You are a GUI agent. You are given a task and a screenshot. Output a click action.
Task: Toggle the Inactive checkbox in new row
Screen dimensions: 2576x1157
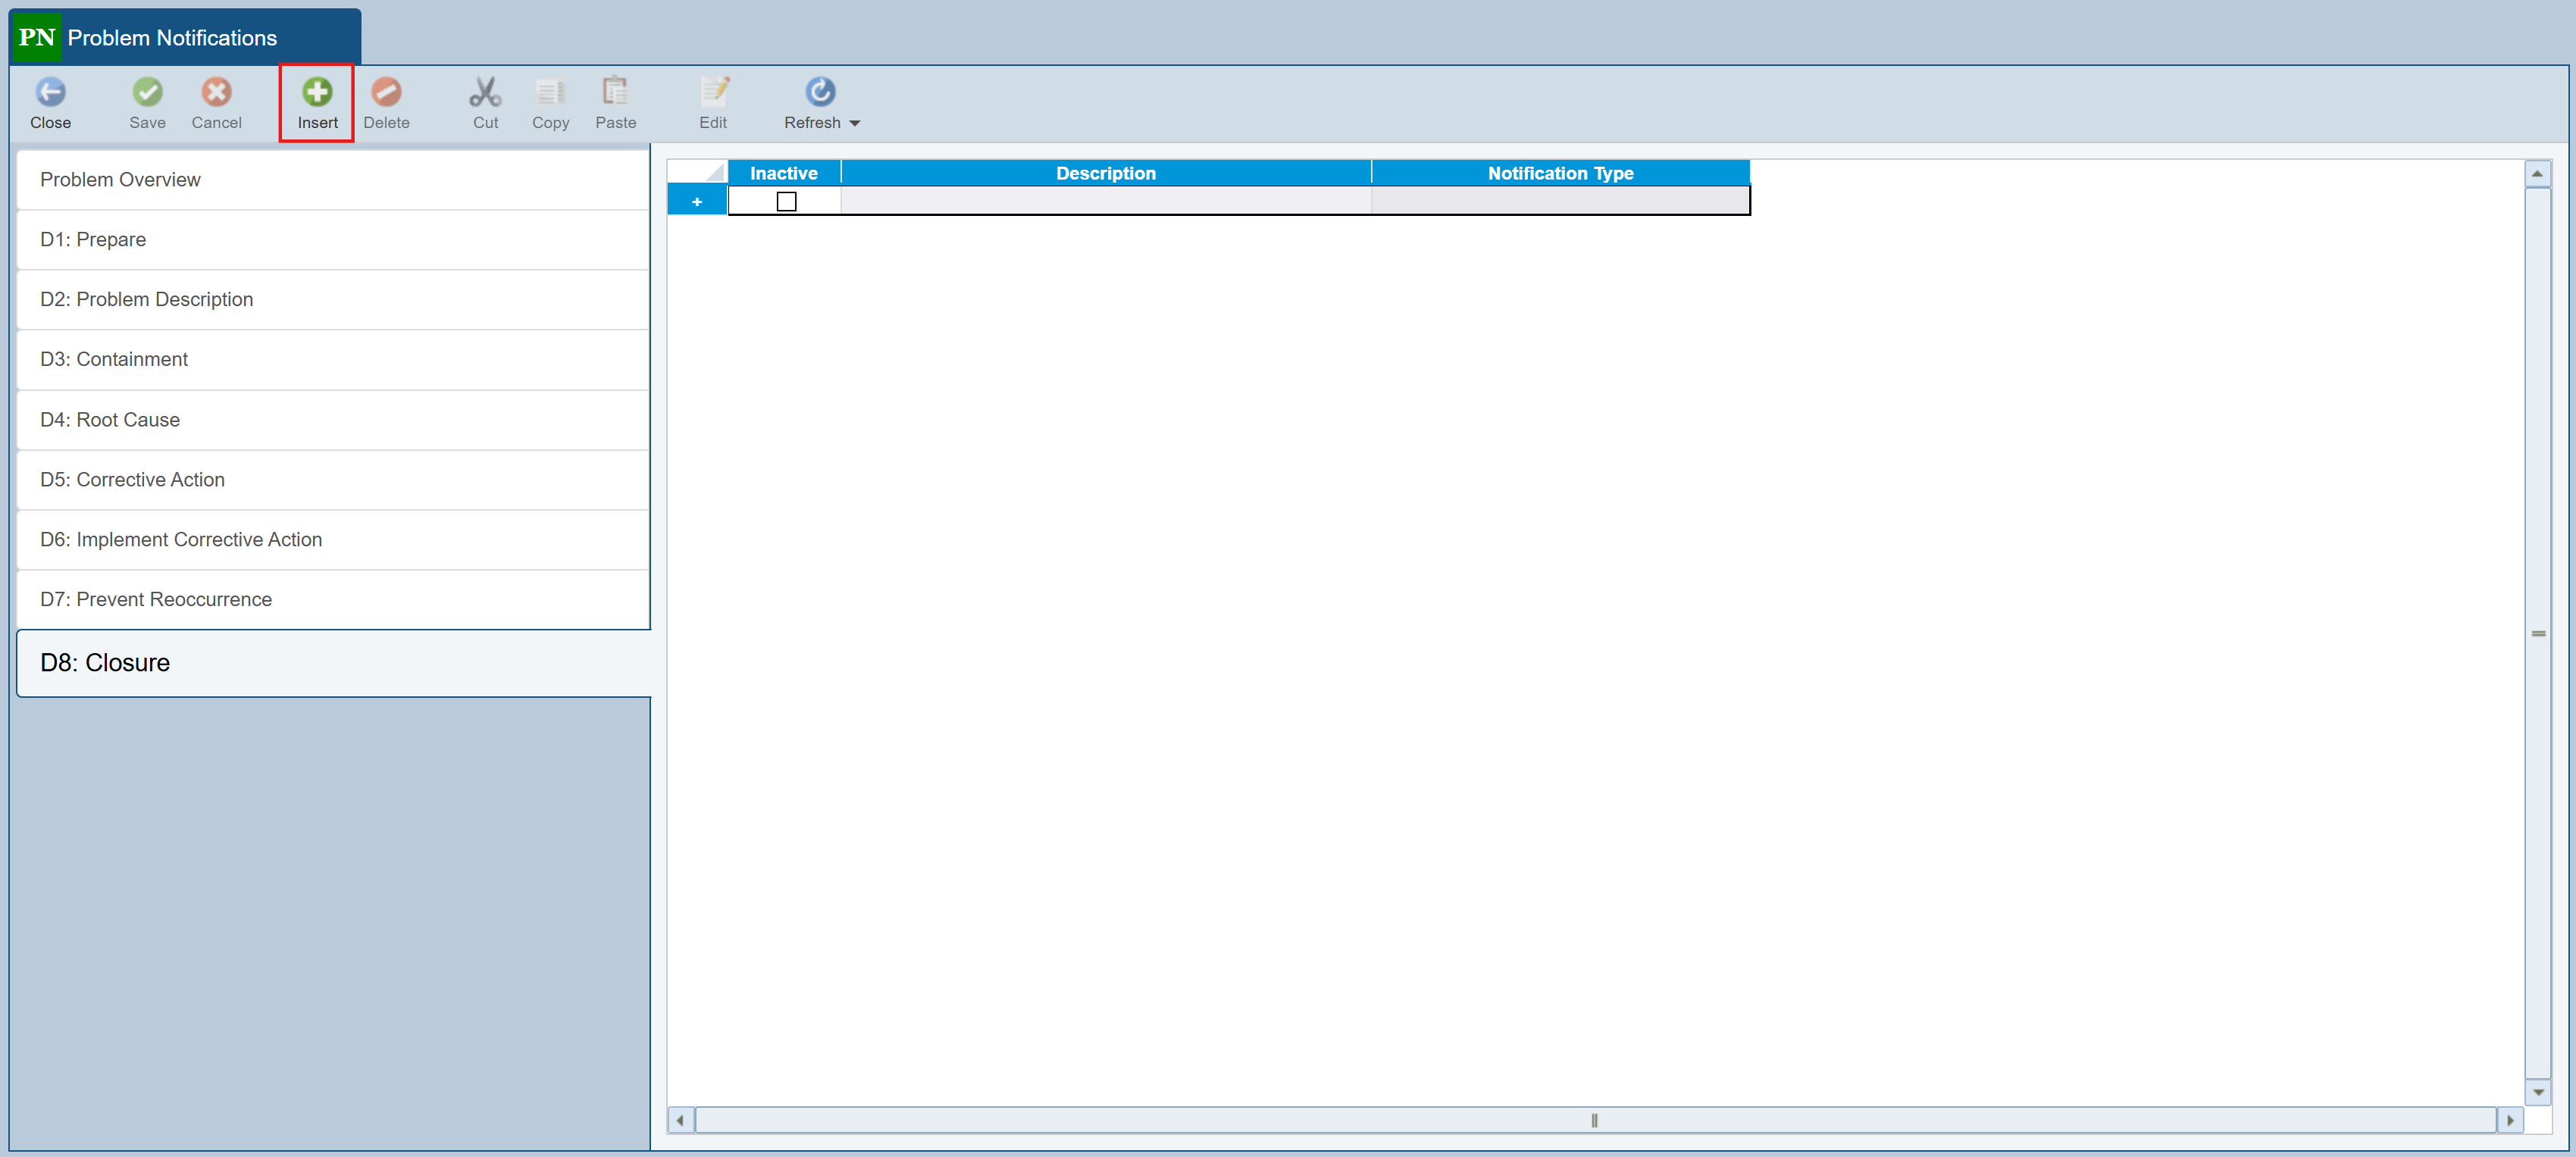(x=786, y=202)
